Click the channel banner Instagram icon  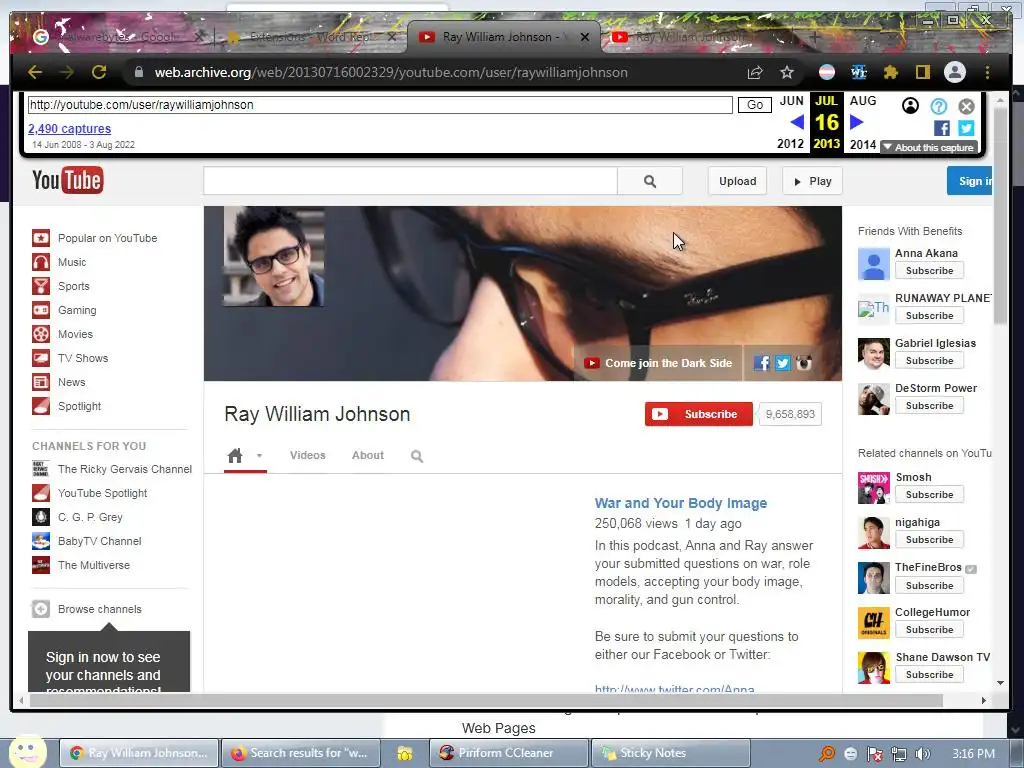tap(804, 363)
